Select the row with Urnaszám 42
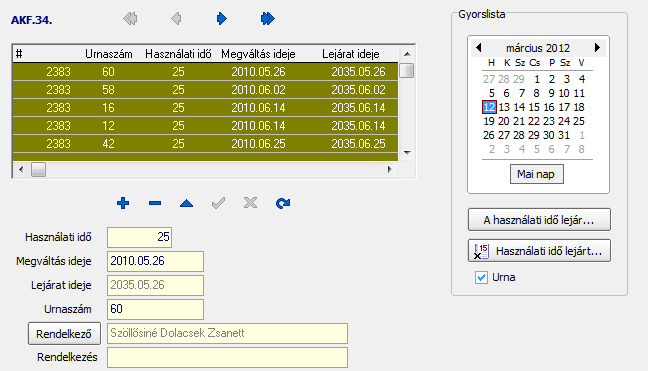The height and width of the screenshot is (371, 648). (205, 144)
